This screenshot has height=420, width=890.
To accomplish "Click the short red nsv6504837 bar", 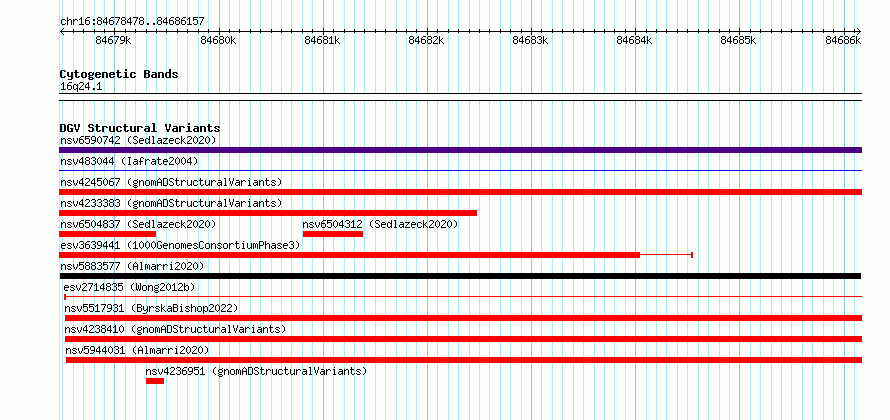I will coord(107,234).
